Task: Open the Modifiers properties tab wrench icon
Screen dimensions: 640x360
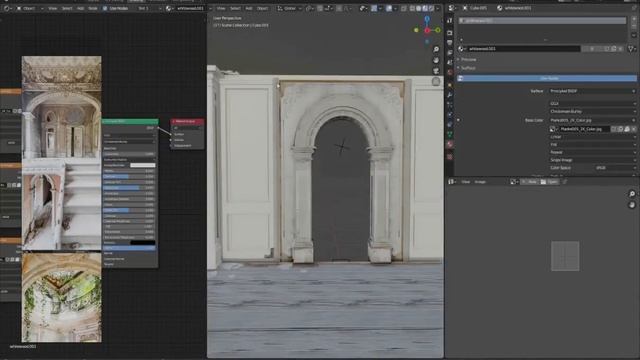Action: 450,95
